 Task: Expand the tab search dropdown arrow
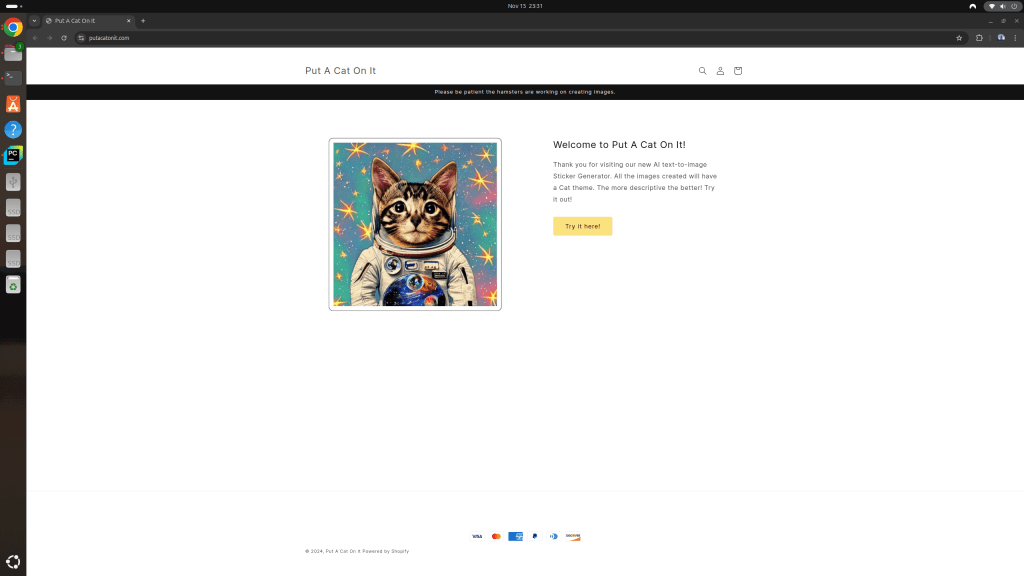[x=34, y=20]
